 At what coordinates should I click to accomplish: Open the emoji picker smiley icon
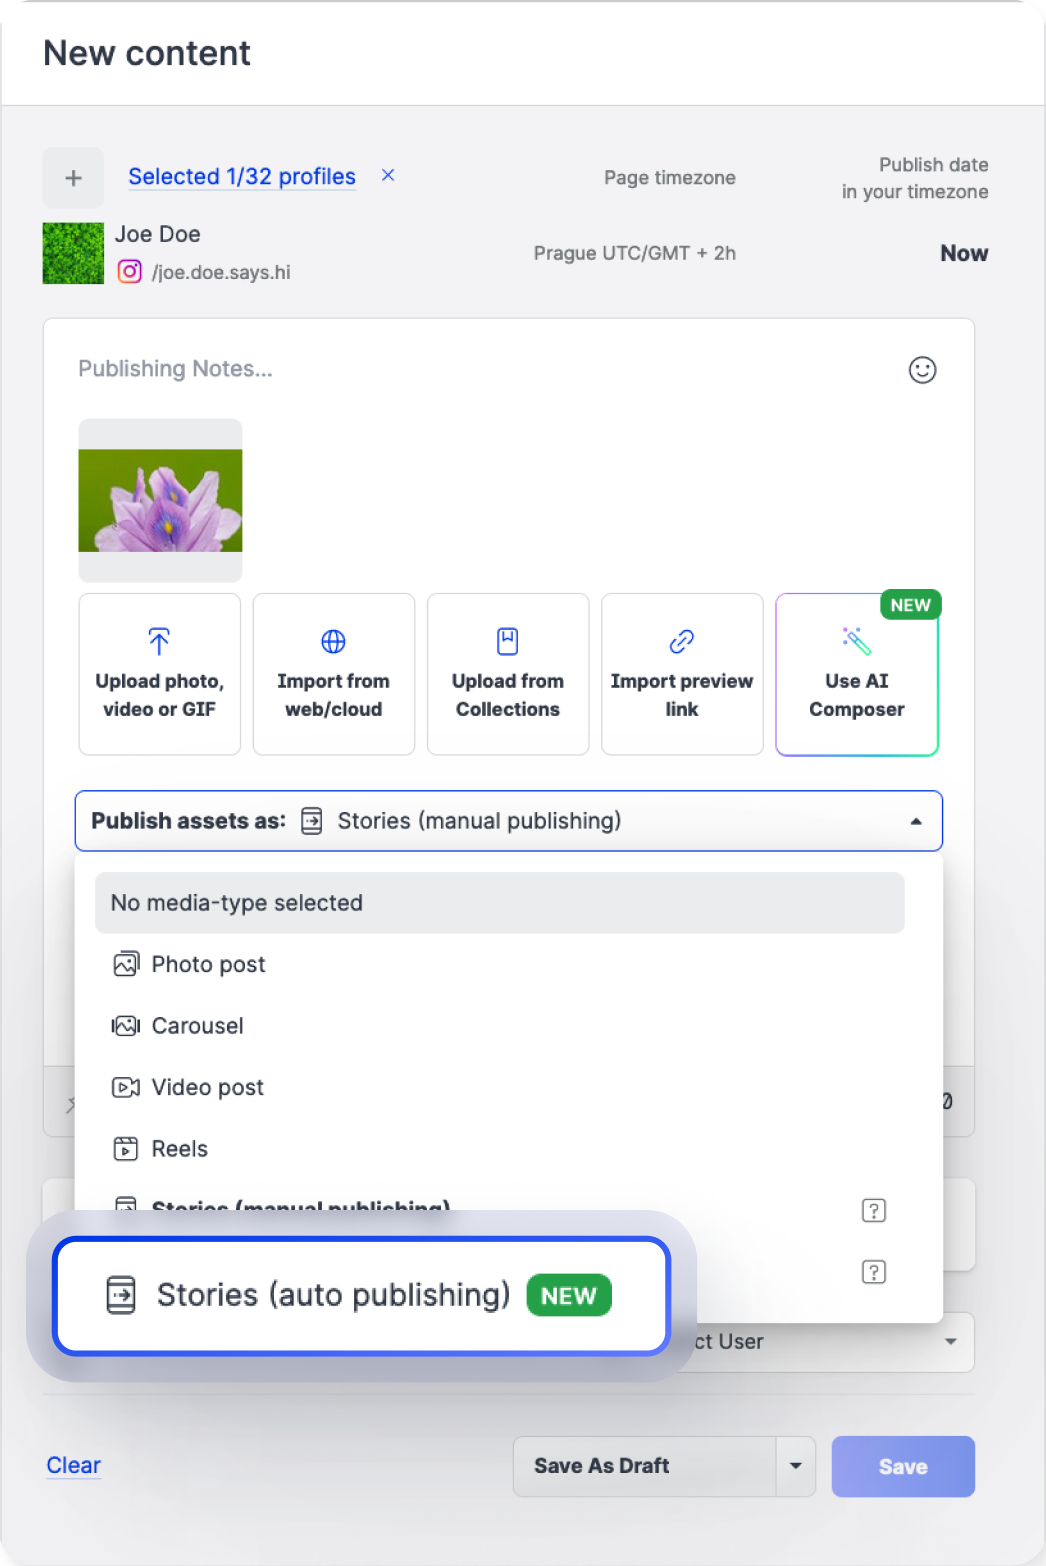921,370
